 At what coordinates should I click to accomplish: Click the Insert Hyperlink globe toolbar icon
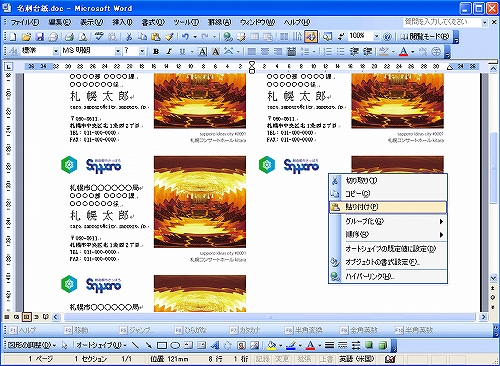[x=228, y=37]
